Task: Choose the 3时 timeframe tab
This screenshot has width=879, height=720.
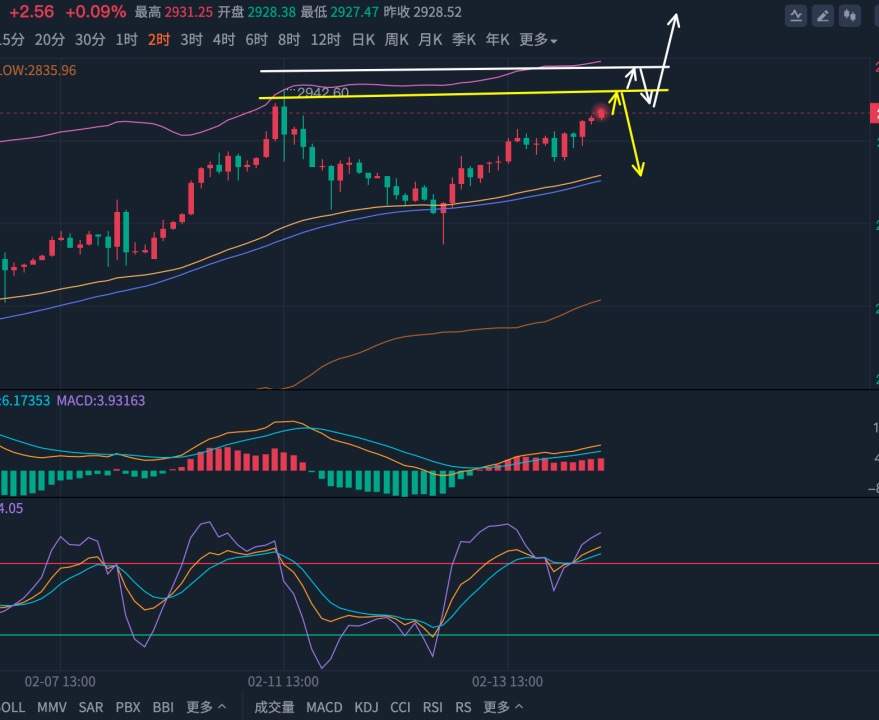Action: [191, 40]
